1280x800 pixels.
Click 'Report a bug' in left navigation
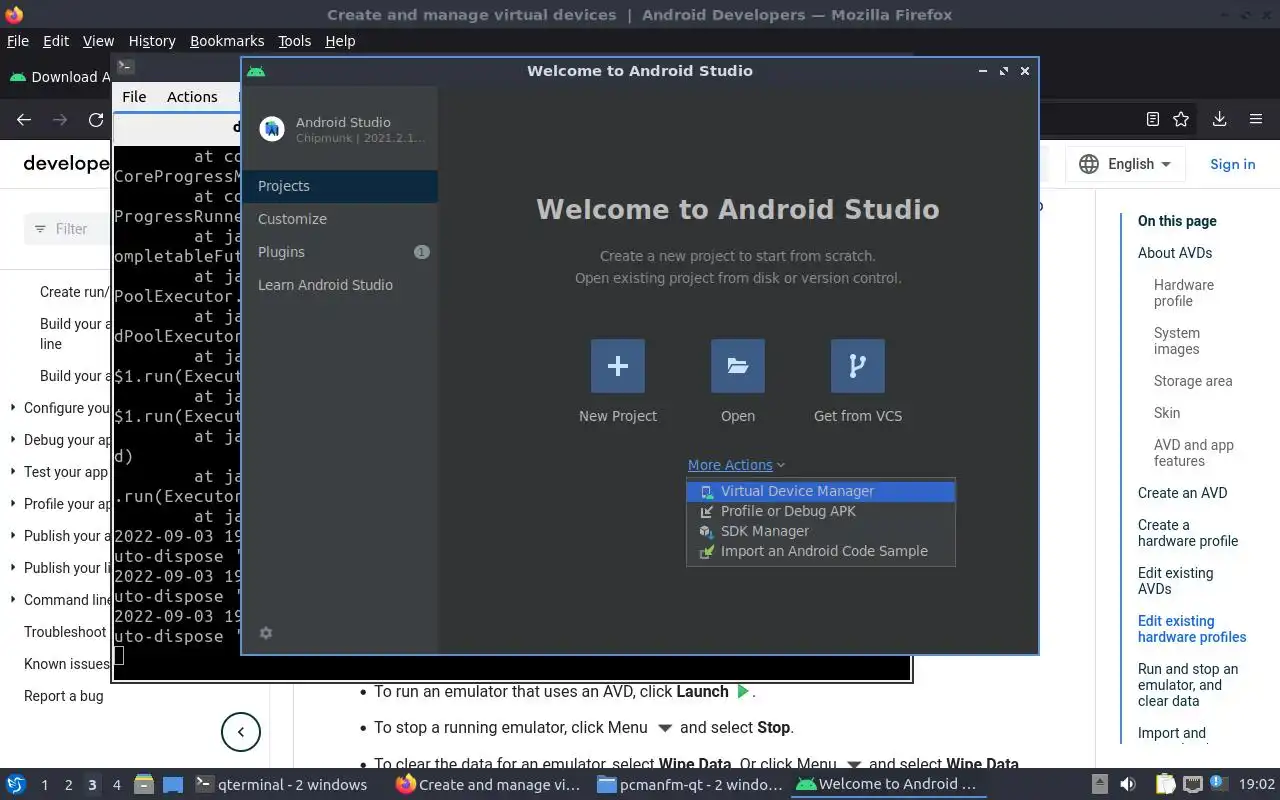point(63,696)
